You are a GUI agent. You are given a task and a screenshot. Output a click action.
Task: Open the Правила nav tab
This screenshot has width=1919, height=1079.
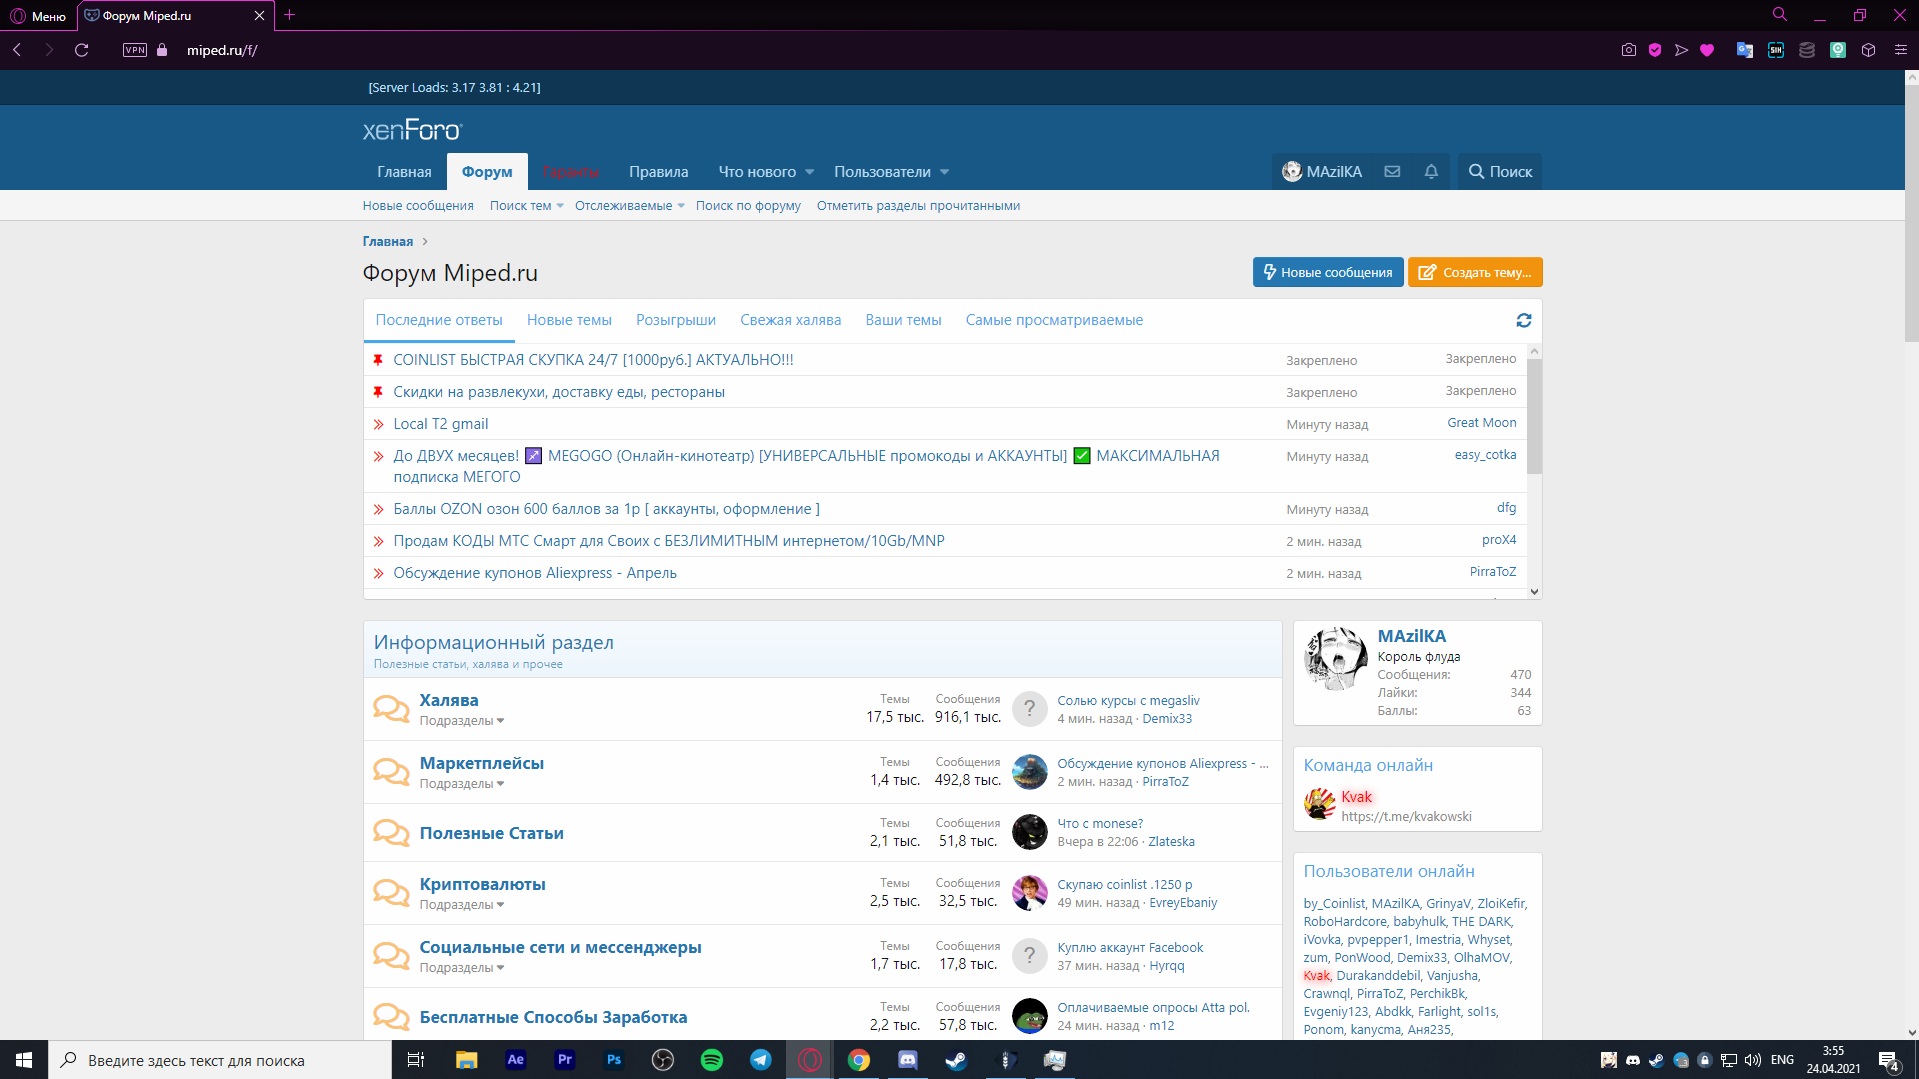point(658,172)
